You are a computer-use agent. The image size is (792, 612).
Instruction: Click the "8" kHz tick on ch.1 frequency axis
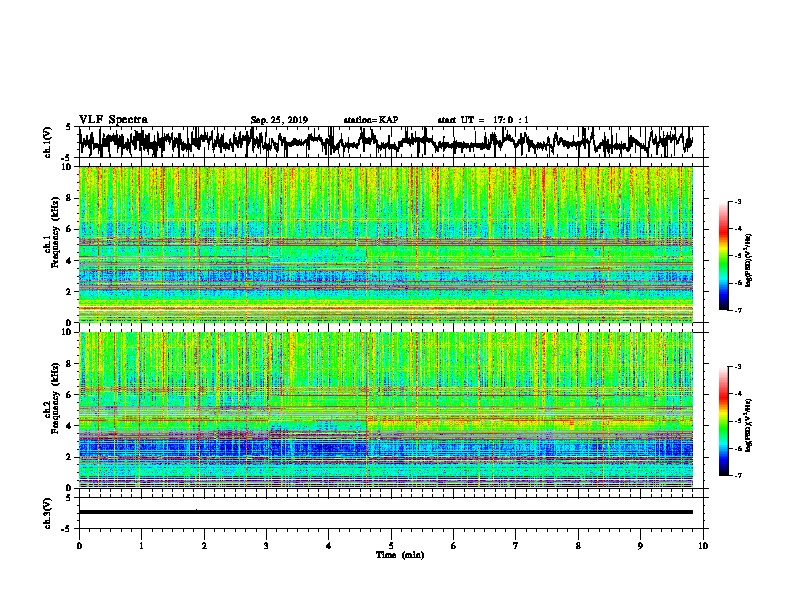pyautogui.click(x=70, y=198)
